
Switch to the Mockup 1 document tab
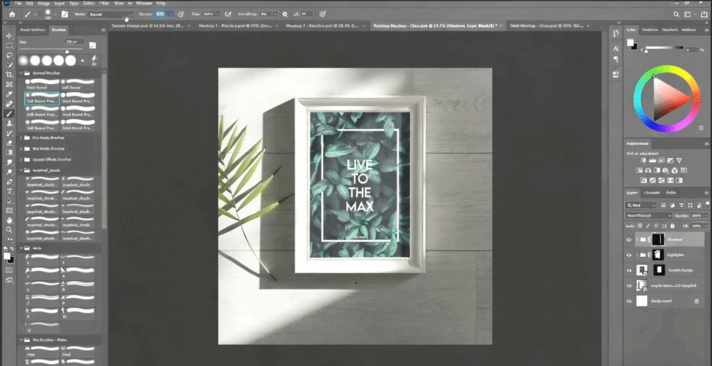(234, 26)
